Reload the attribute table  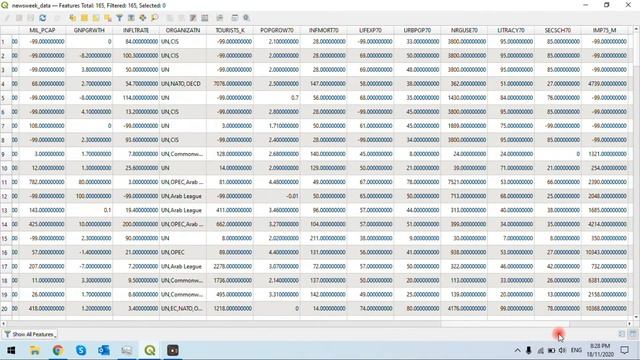click(43, 18)
